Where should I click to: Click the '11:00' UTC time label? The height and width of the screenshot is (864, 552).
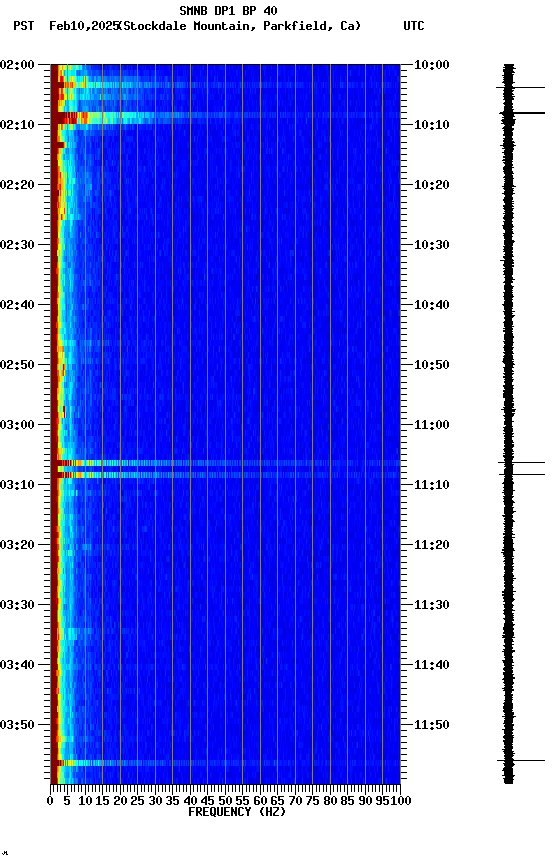(431, 425)
